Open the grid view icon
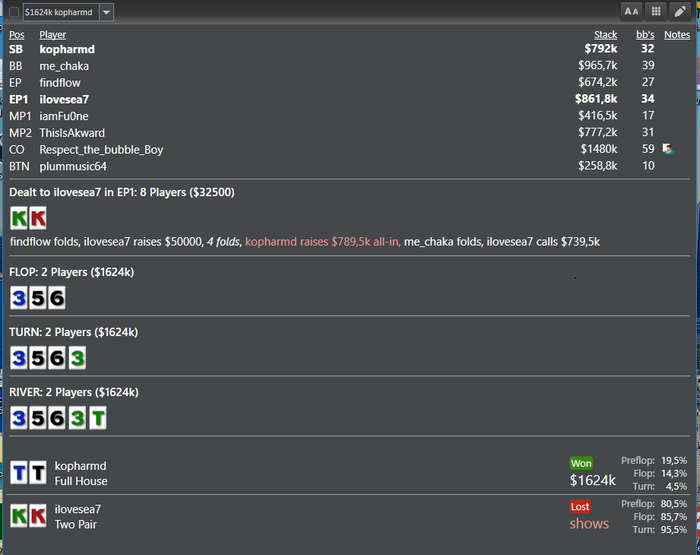The height and width of the screenshot is (555, 700). click(655, 11)
